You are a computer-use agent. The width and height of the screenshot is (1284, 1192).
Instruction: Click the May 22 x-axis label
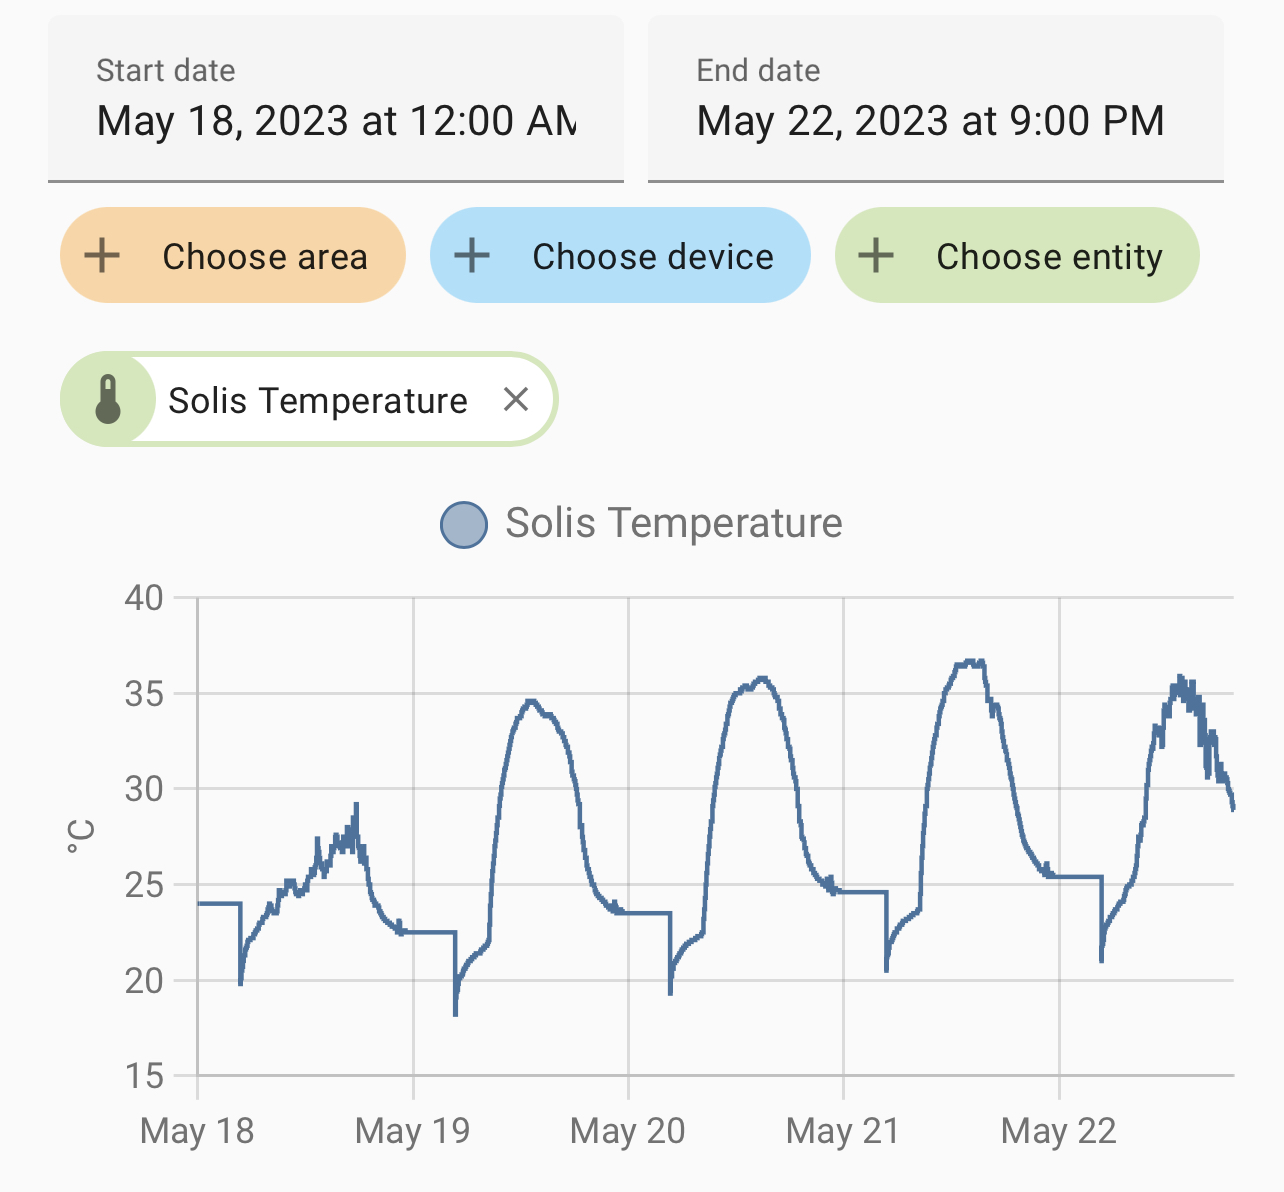[x=1058, y=1131]
